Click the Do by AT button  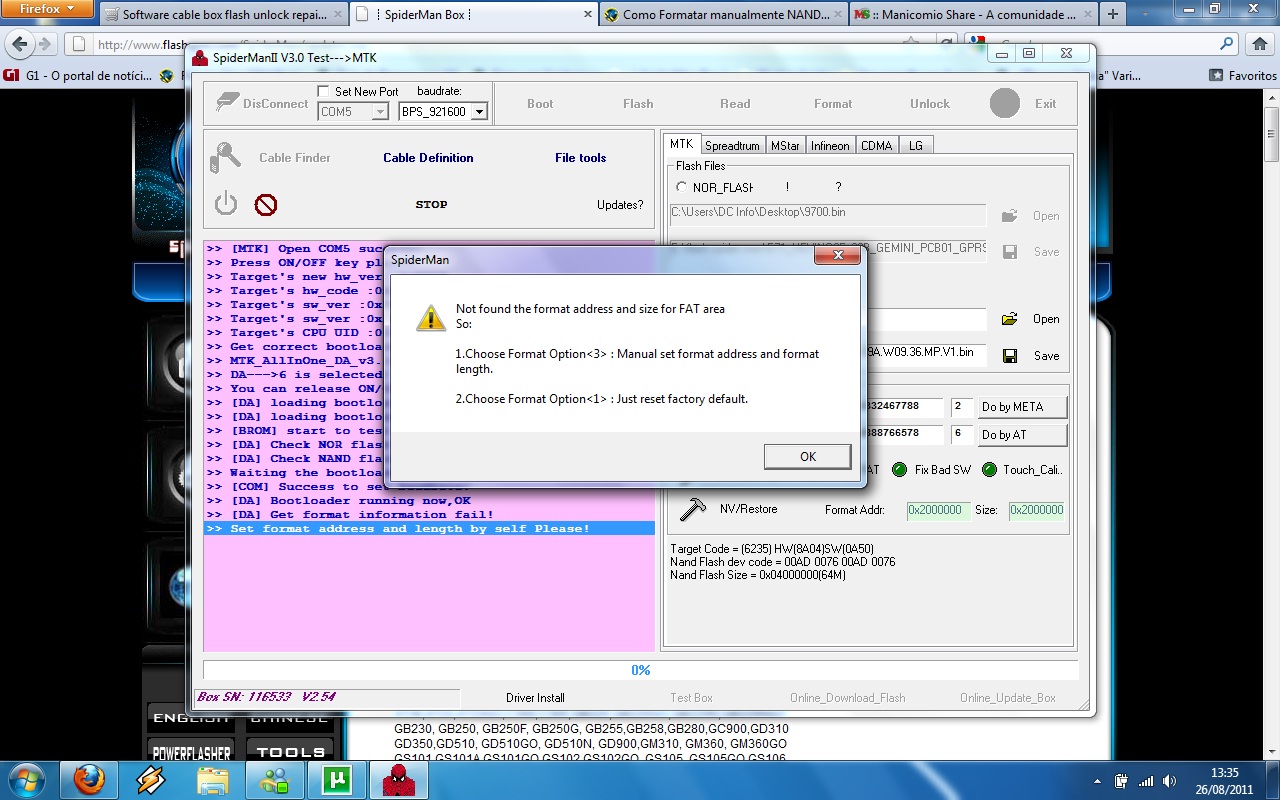click(x=1023, y=435)
